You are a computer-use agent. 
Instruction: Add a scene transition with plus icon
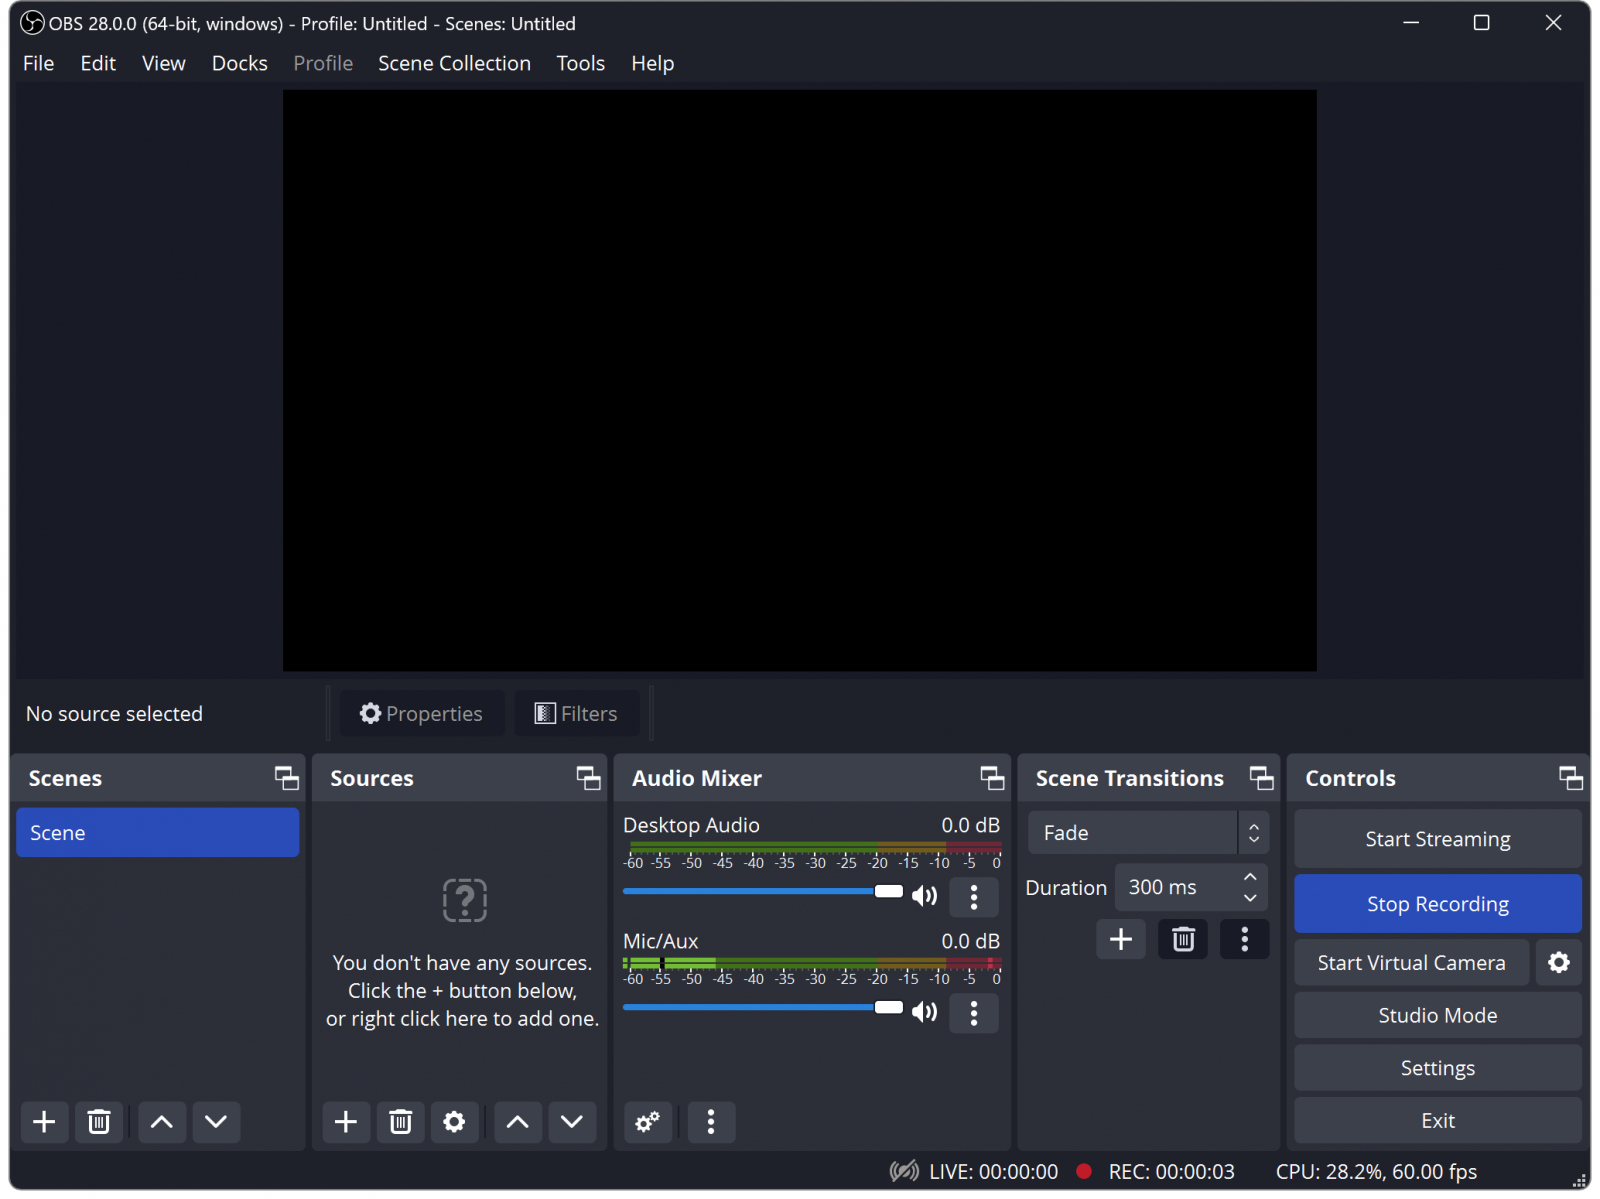click(1121, 939)
